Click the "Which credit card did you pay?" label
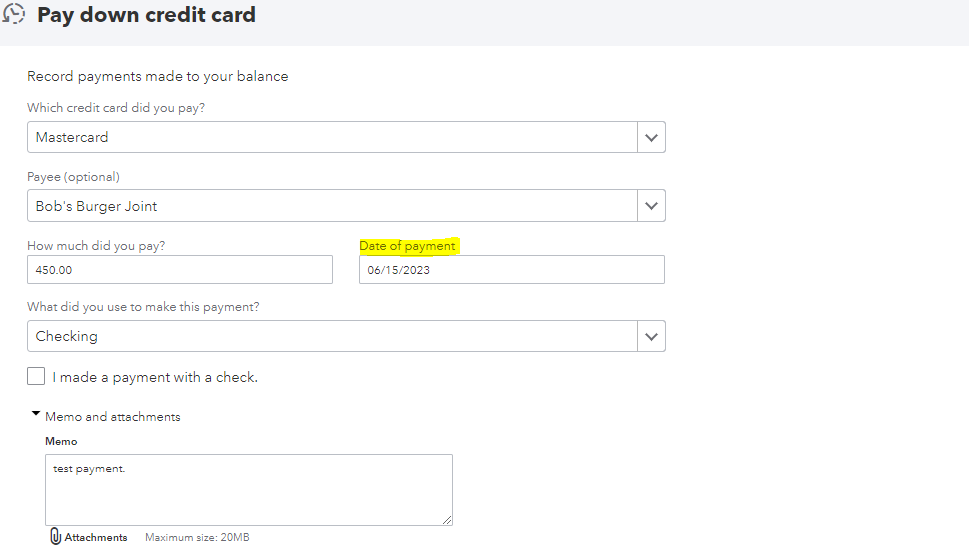The image size is (969, 553). pos(116,107)
